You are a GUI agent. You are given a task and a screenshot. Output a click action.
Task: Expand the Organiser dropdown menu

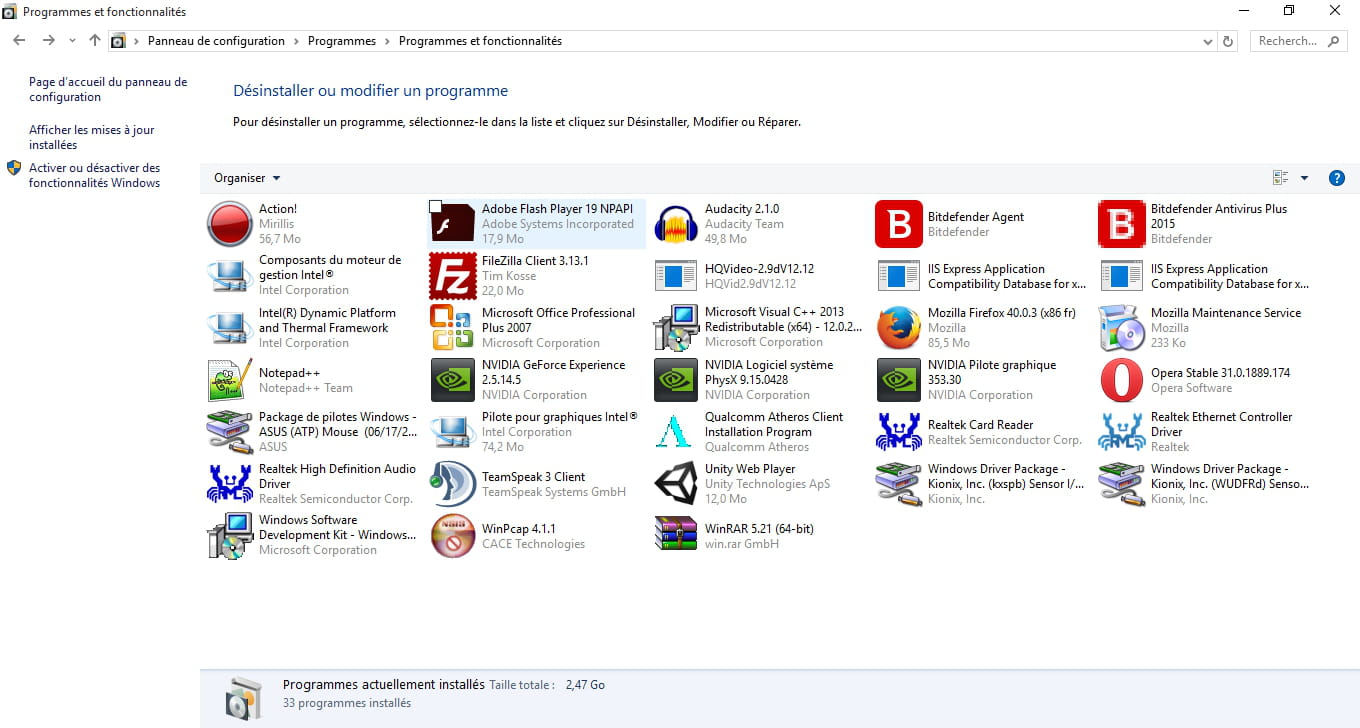pos(247,178)
